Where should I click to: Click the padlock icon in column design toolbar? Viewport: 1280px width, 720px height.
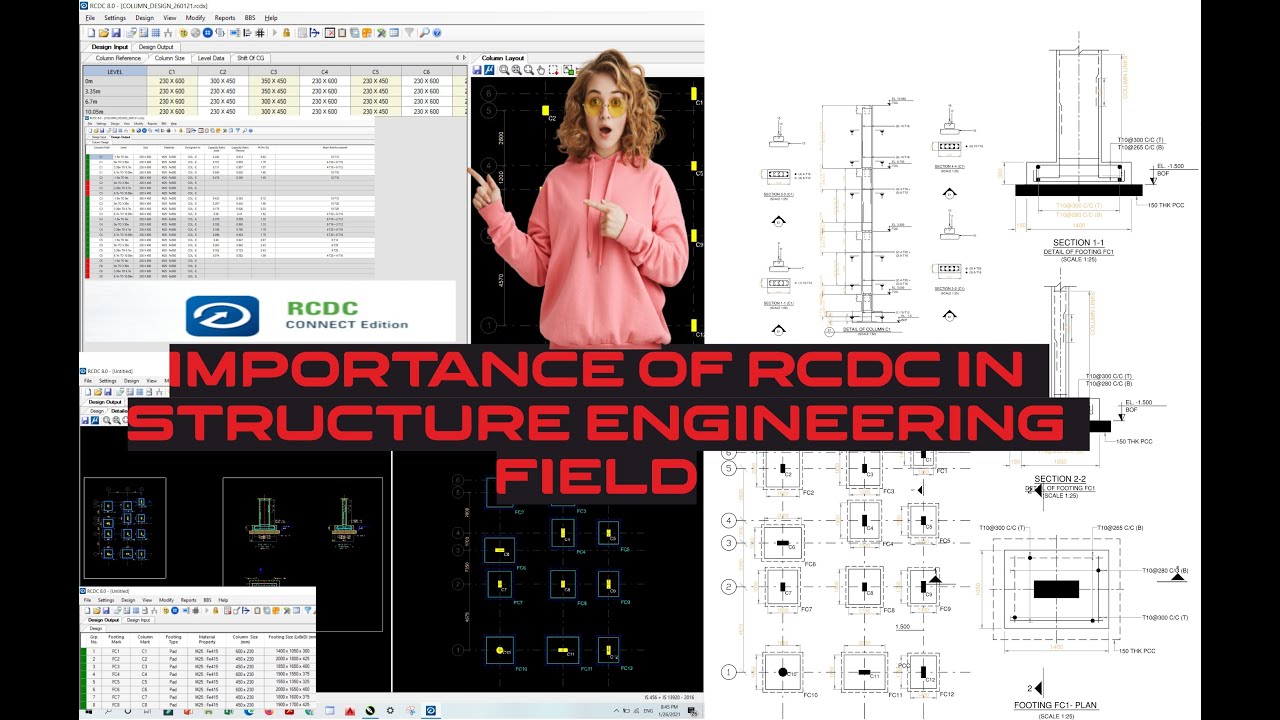286,33
